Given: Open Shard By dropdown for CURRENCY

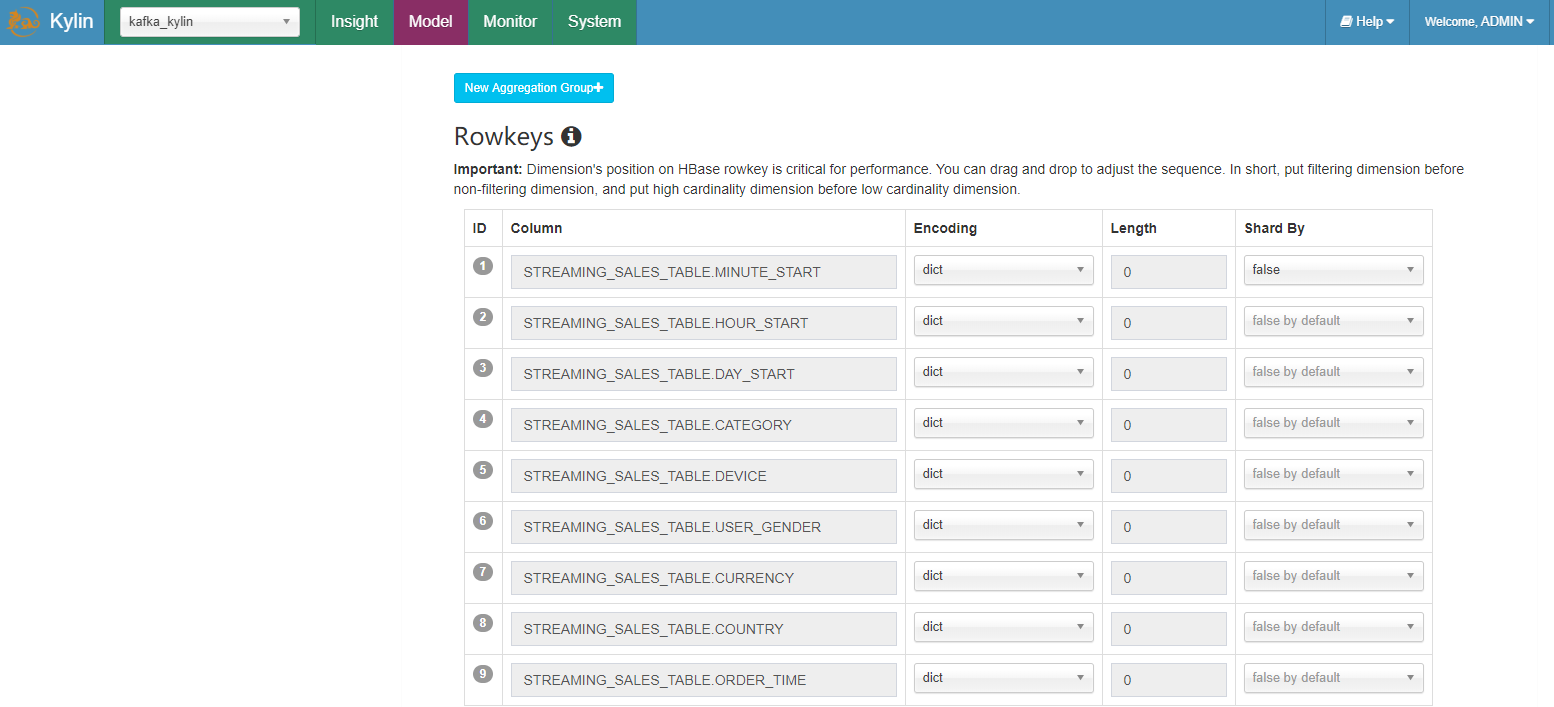Looking at the screenshot, I should (x=1334, y=576).
